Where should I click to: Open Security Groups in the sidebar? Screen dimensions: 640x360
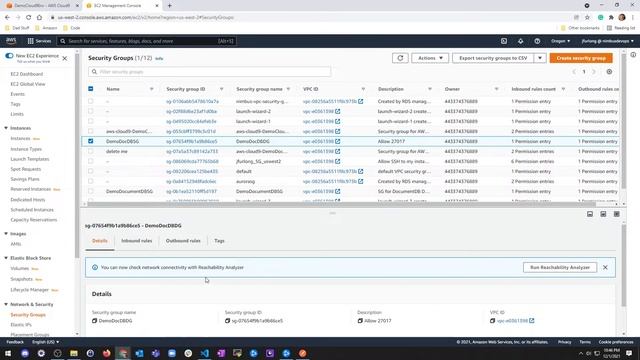point(28,315)
